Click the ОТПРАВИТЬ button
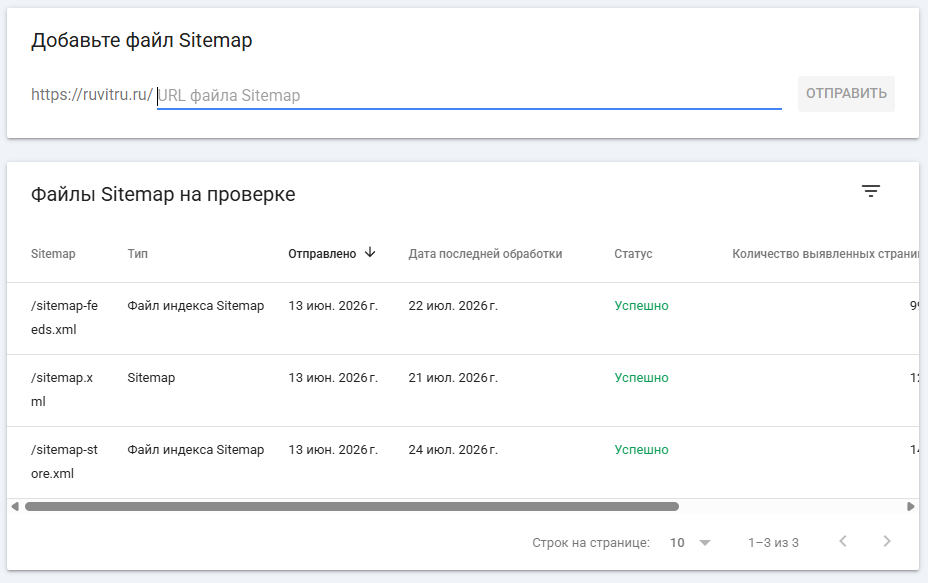Viewport: 928px width, 583px height. click(x=846, y=94)
